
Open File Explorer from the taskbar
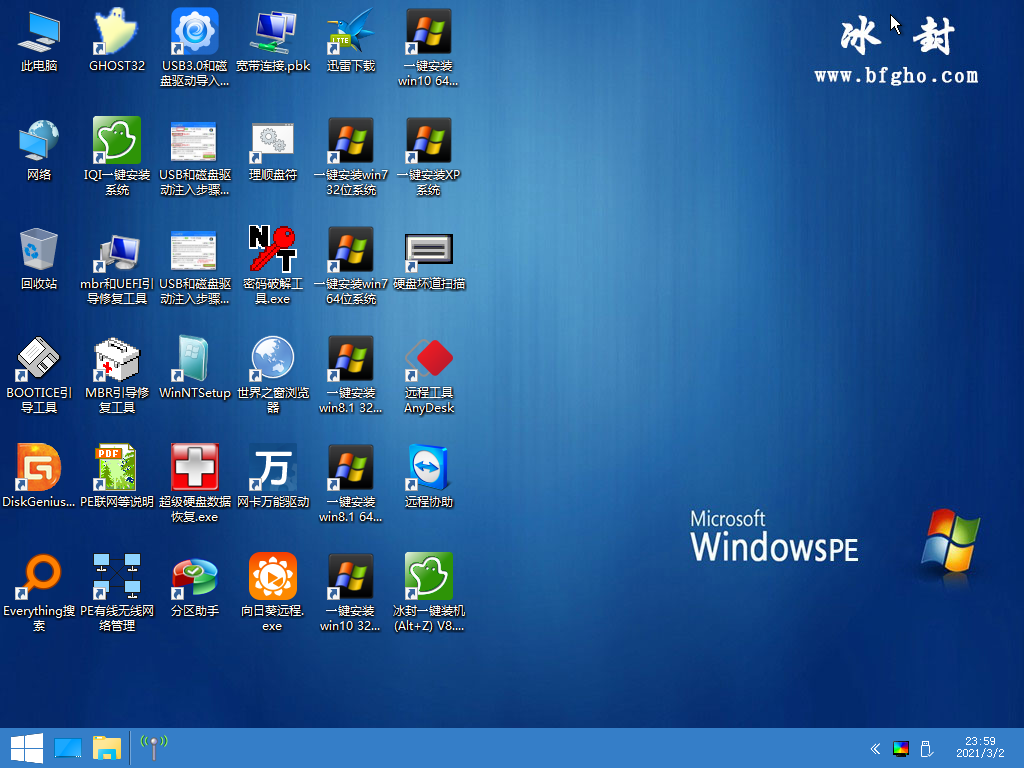tap(107, 748)
